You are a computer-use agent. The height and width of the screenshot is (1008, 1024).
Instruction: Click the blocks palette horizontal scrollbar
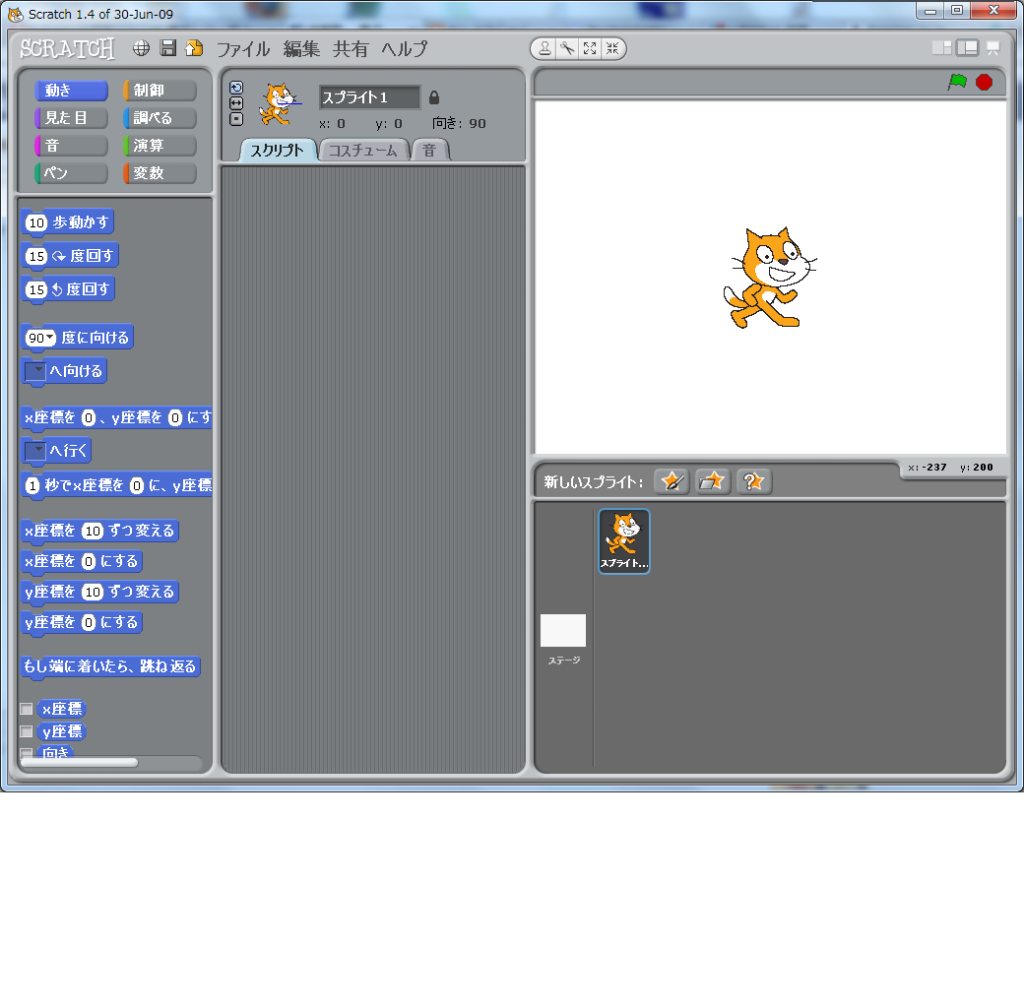[x=79, y=762]
